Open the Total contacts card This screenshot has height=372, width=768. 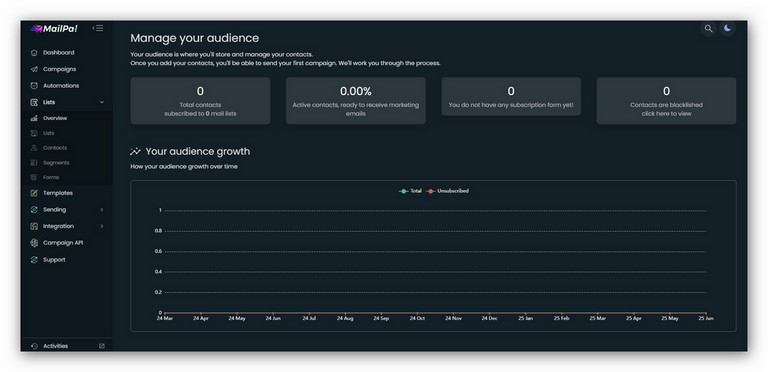(200, 100)
